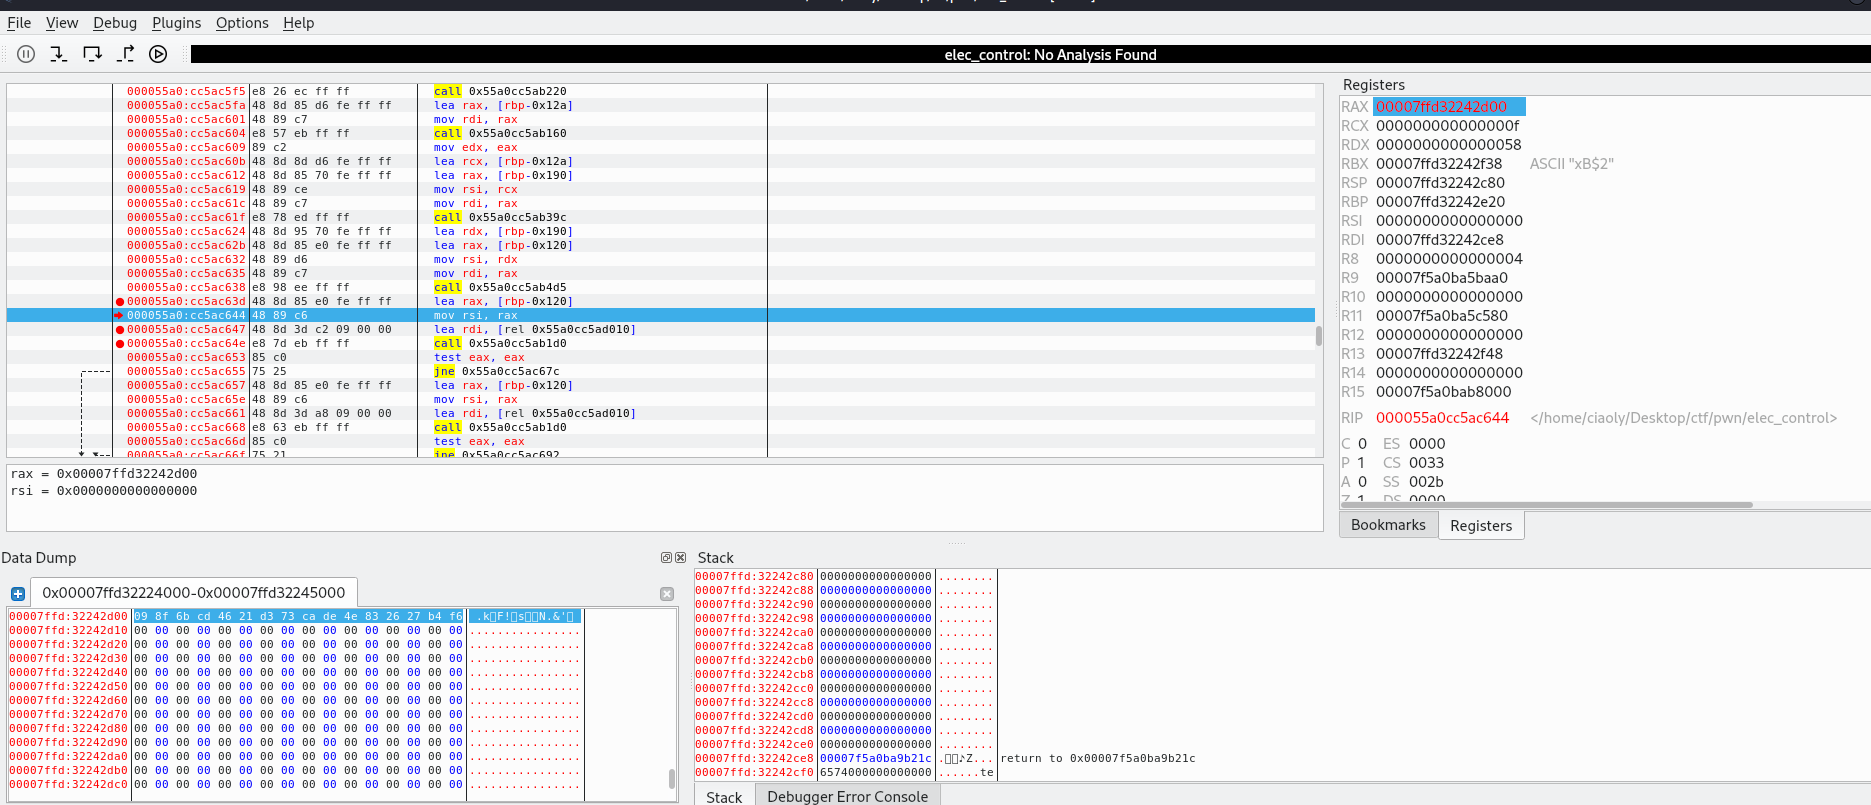Select the 'return to 0x00007f5a0ba9b21c' stack comment
The height and width of the screenshot is (805, 1871).
[x=1098, y=758]
